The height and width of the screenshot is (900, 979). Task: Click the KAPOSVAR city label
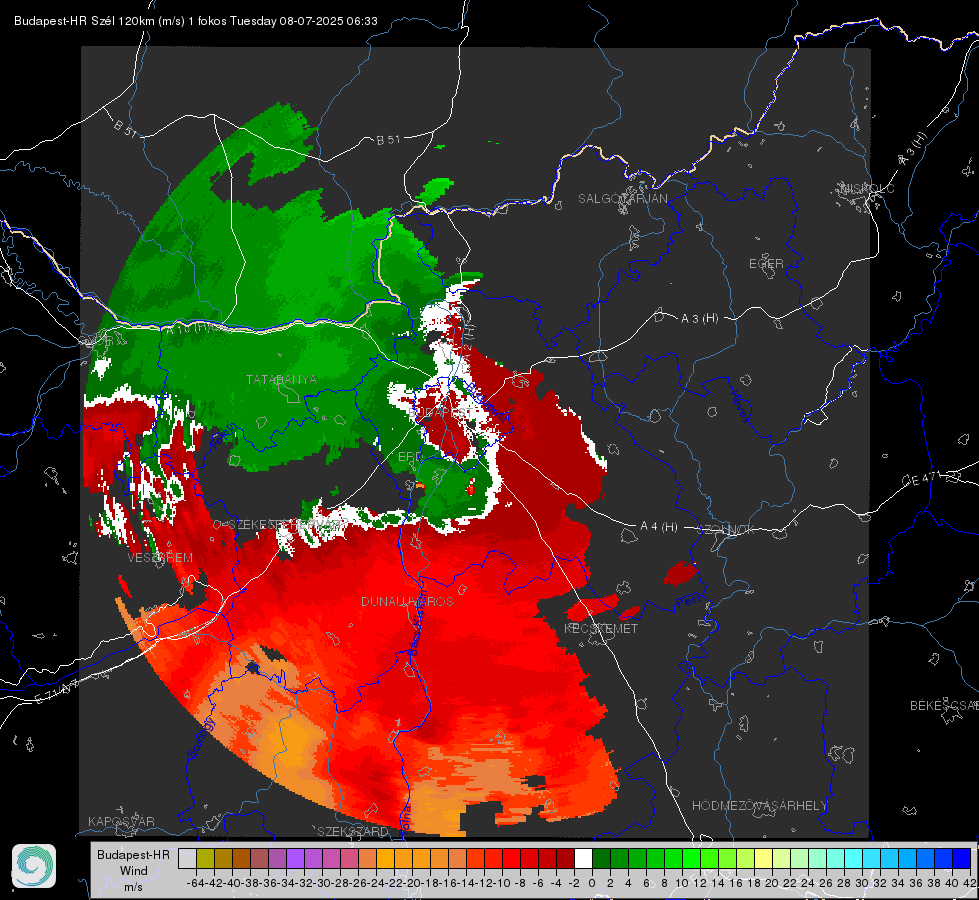pyautogui.click(x=121, y=821)
